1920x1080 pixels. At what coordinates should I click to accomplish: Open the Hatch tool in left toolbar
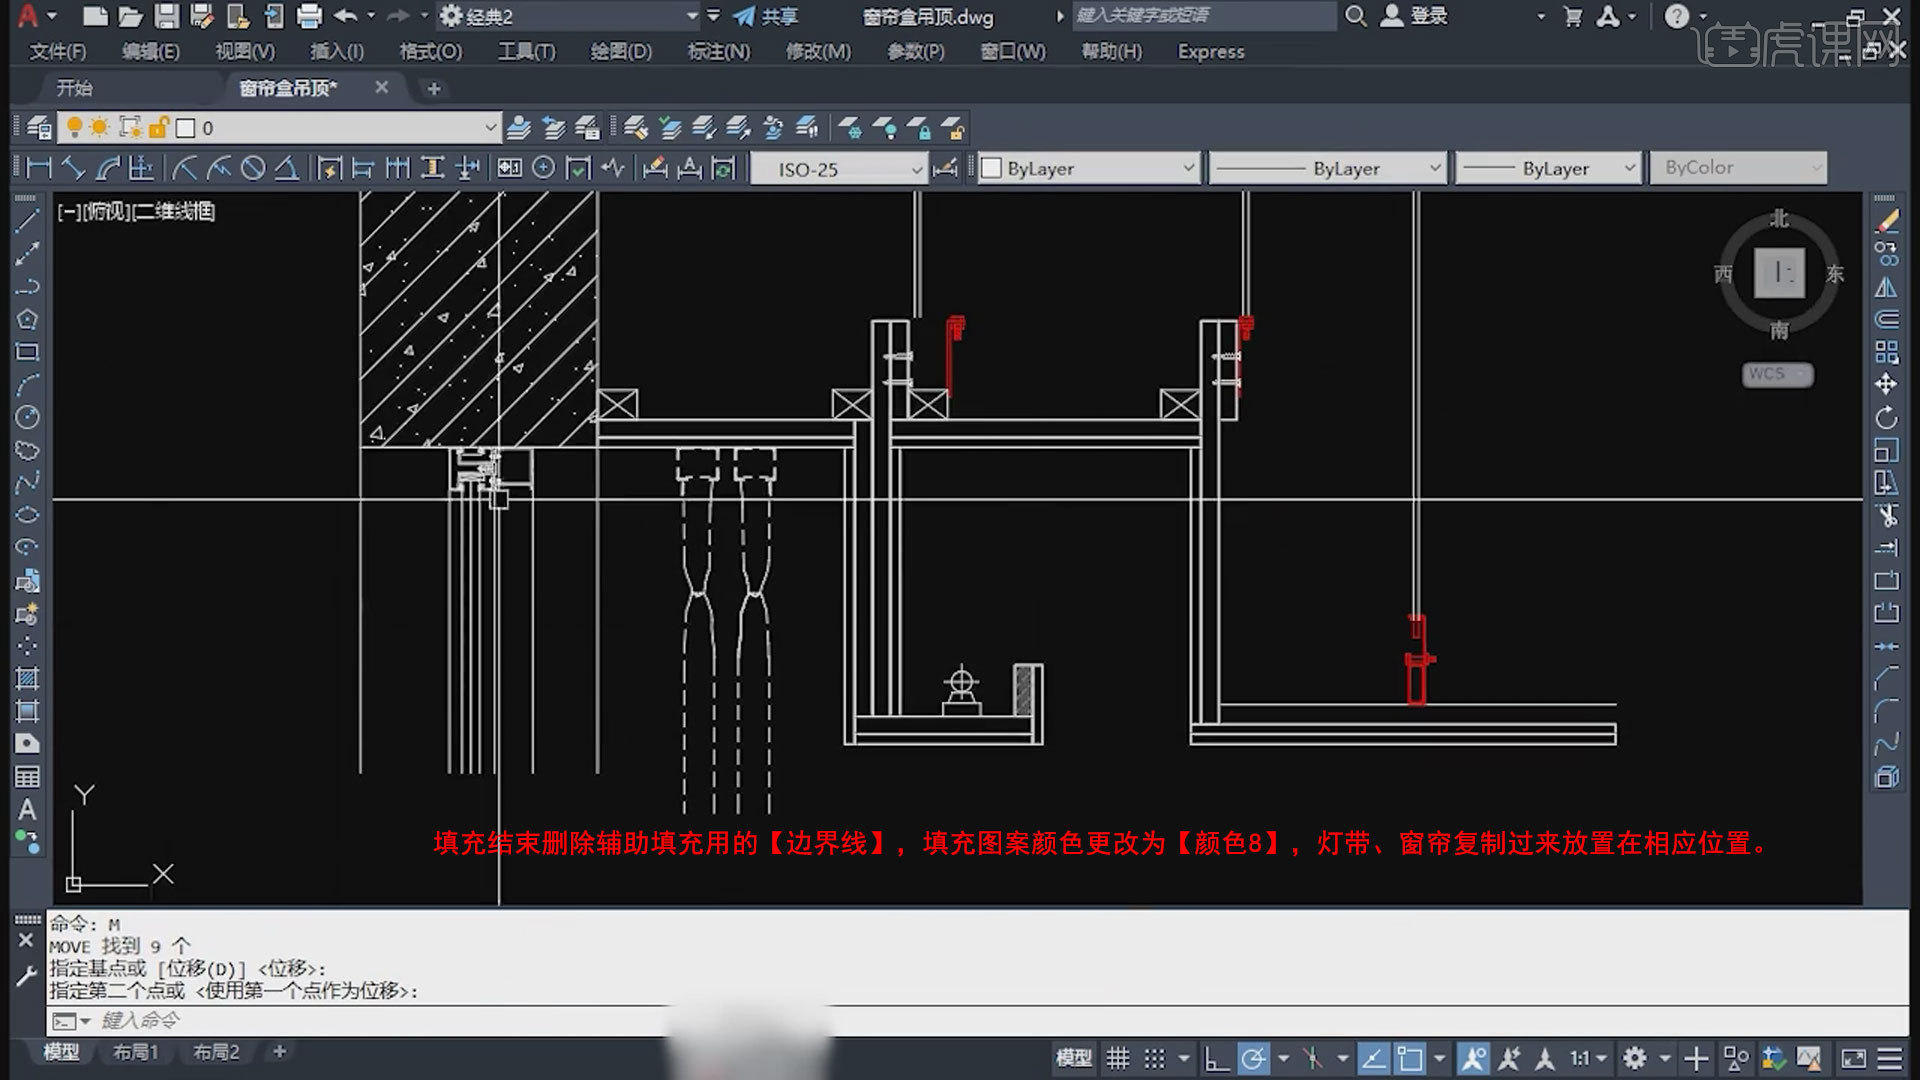point(27,679)
